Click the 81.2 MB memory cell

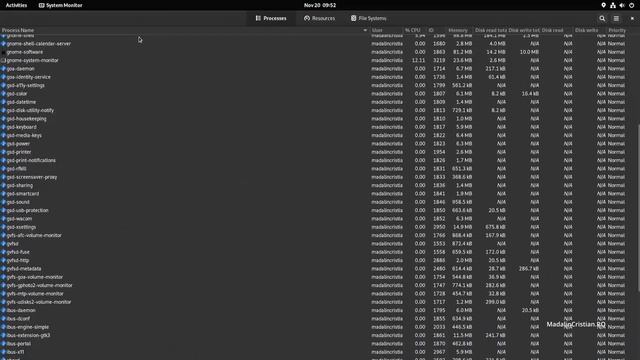click(462, 52)
